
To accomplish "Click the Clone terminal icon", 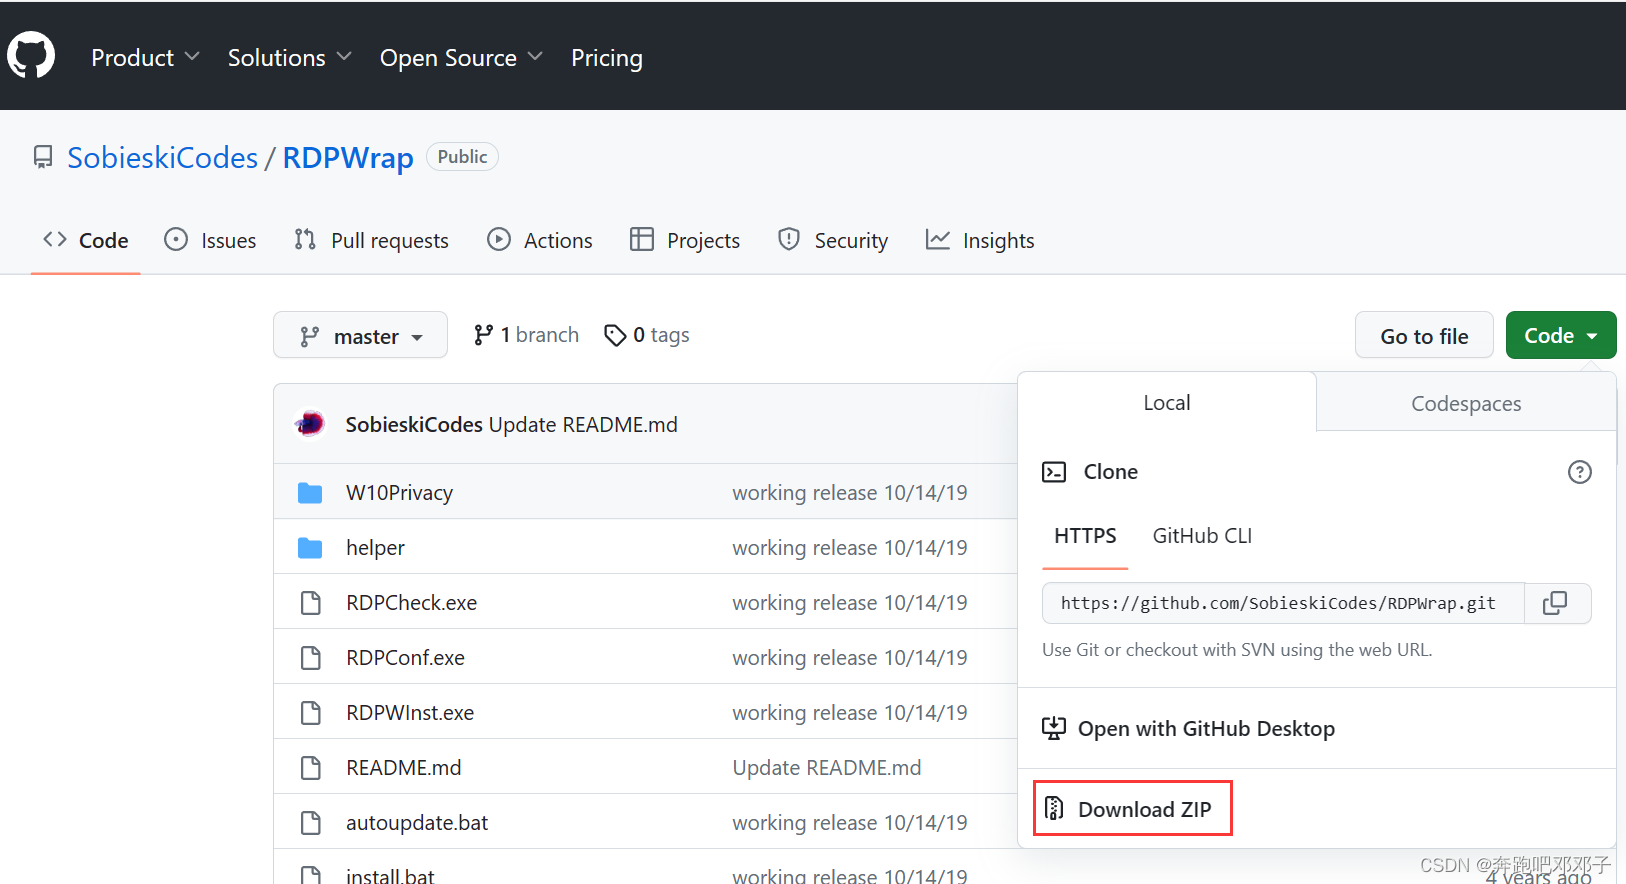I will pos(1054,472).
